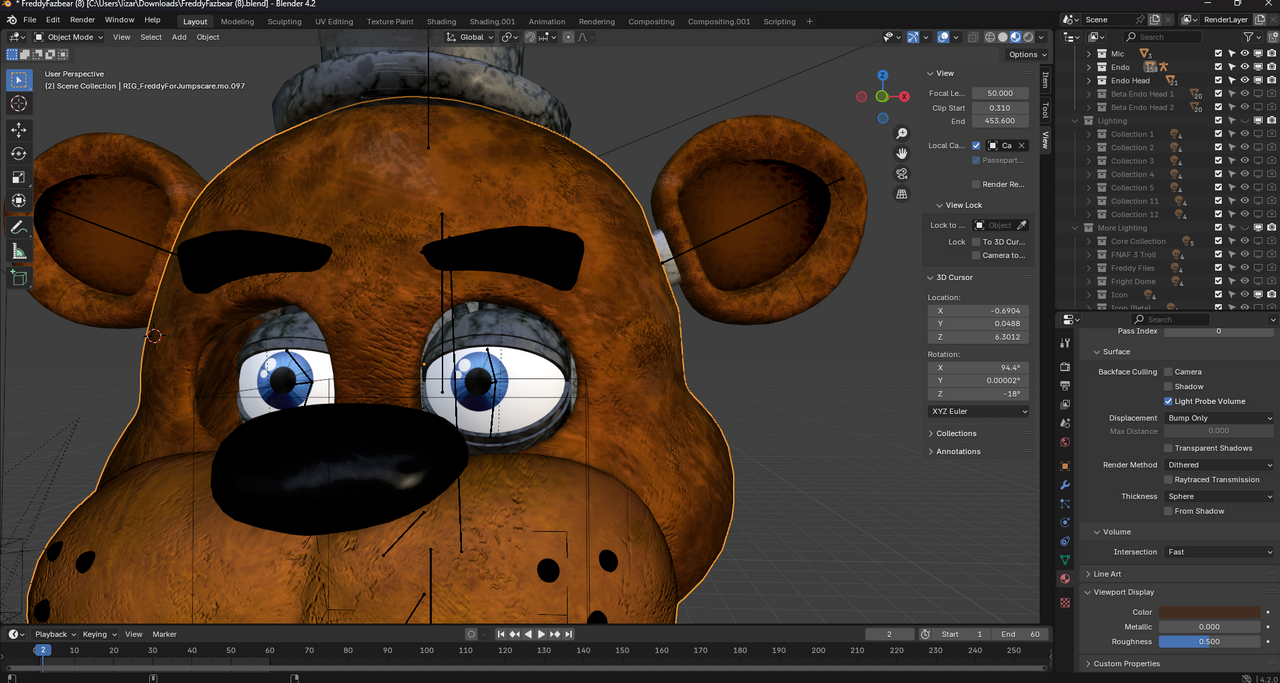Open the Render Method Dithered dropdown
Screen dimensions: 1280x683
1220,465
